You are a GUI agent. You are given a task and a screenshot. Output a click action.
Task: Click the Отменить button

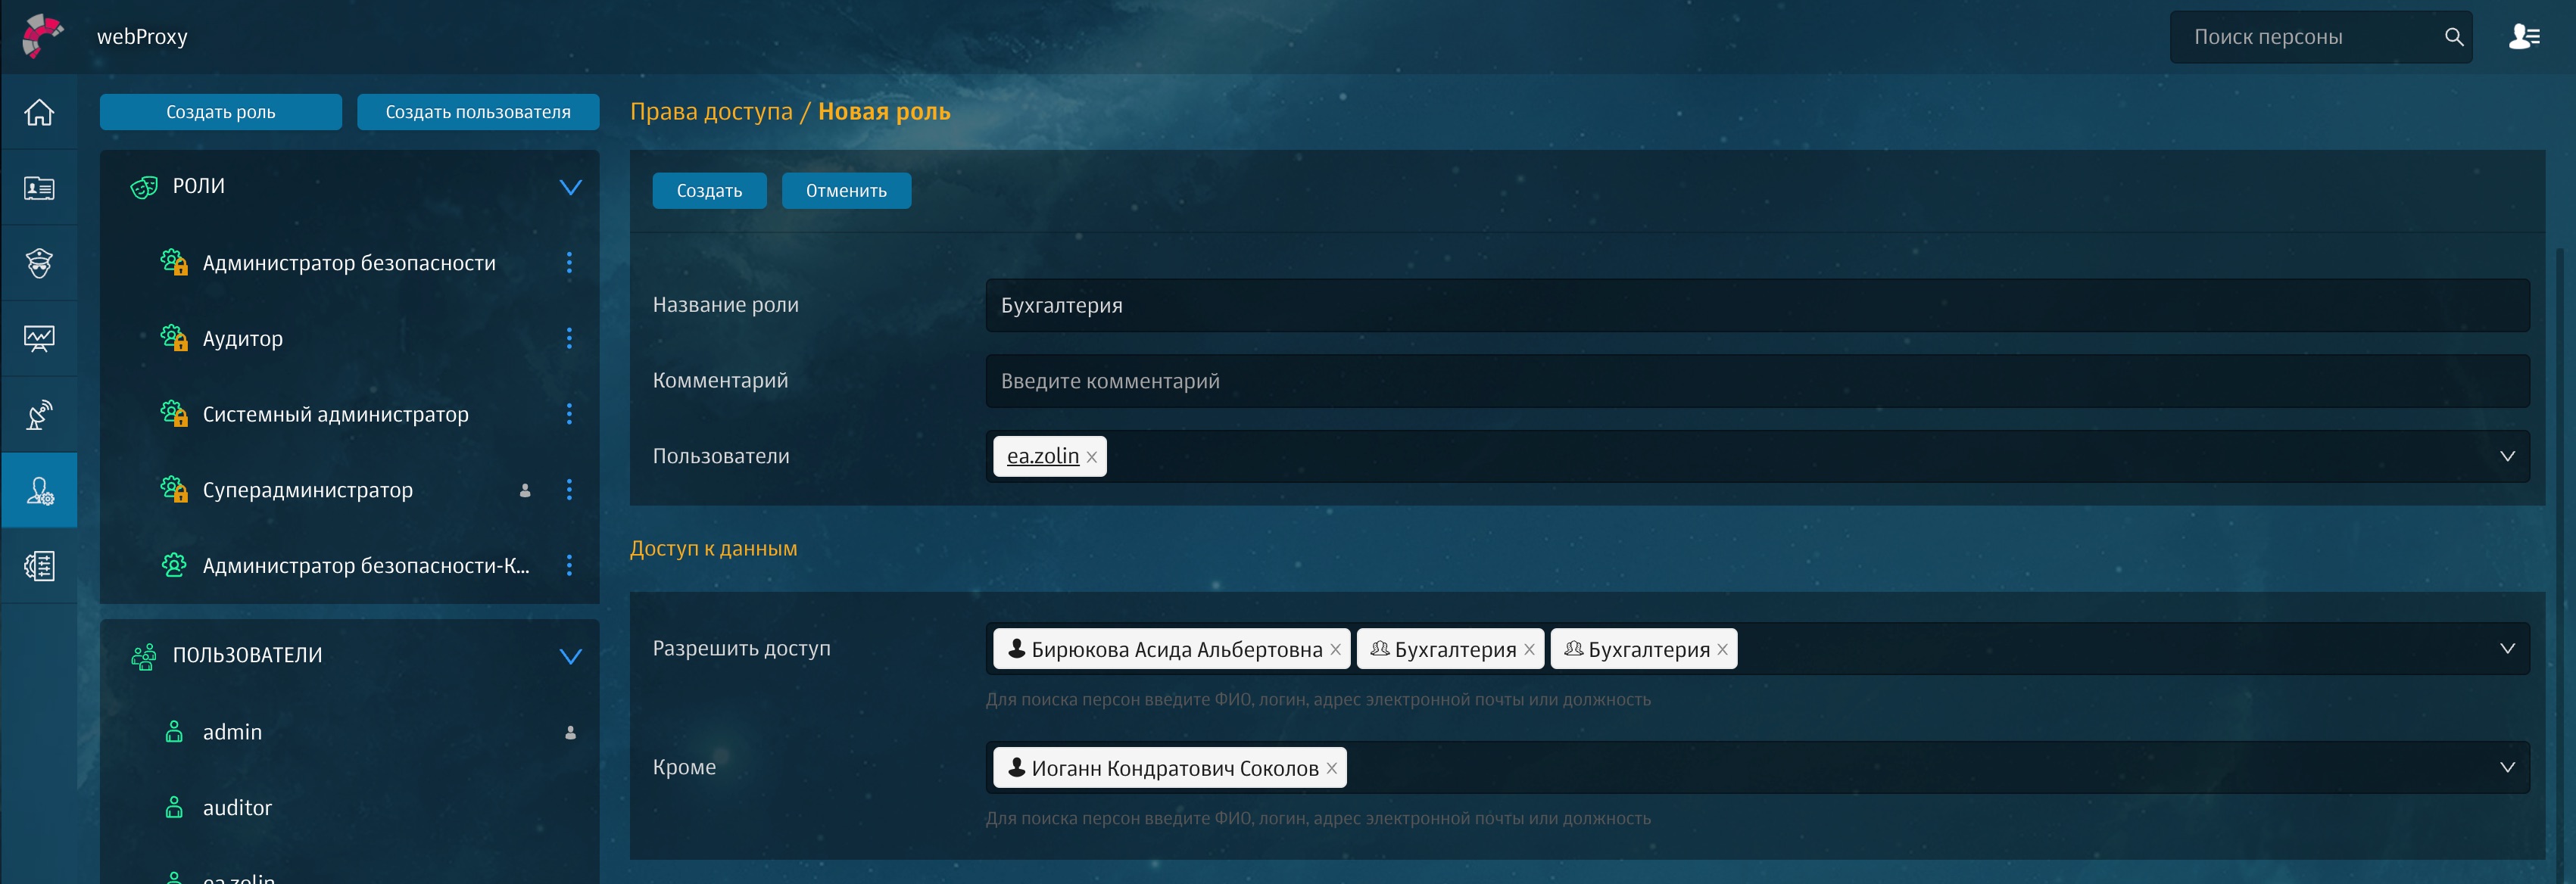click(x=846, y=191)
